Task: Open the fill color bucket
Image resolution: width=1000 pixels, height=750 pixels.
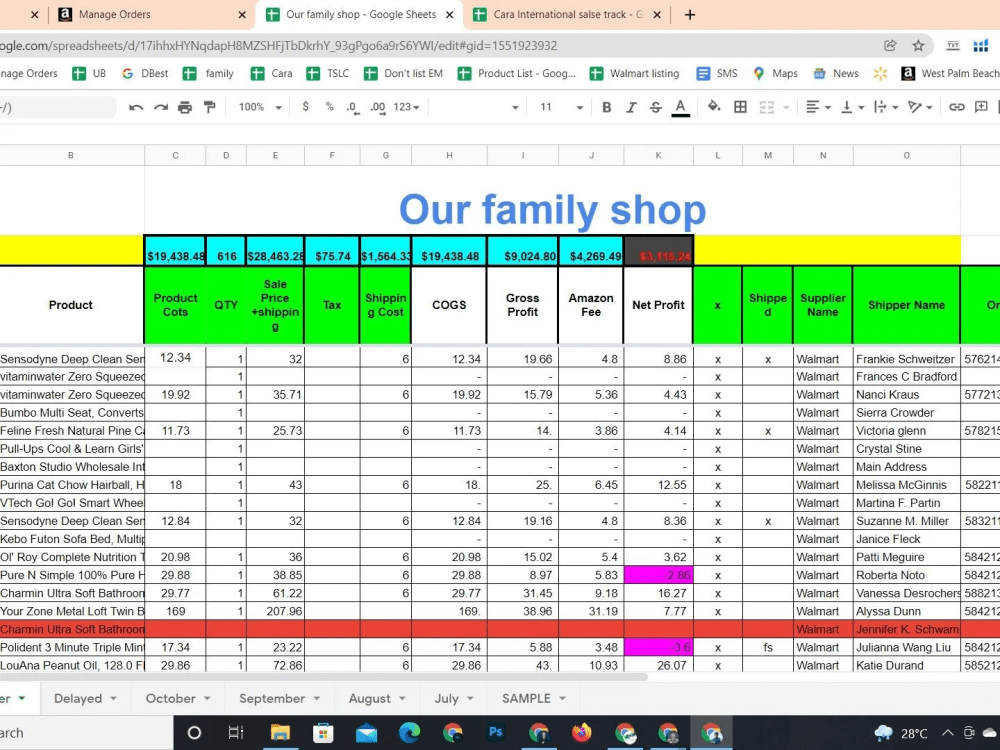Action: tap(714, 107)
